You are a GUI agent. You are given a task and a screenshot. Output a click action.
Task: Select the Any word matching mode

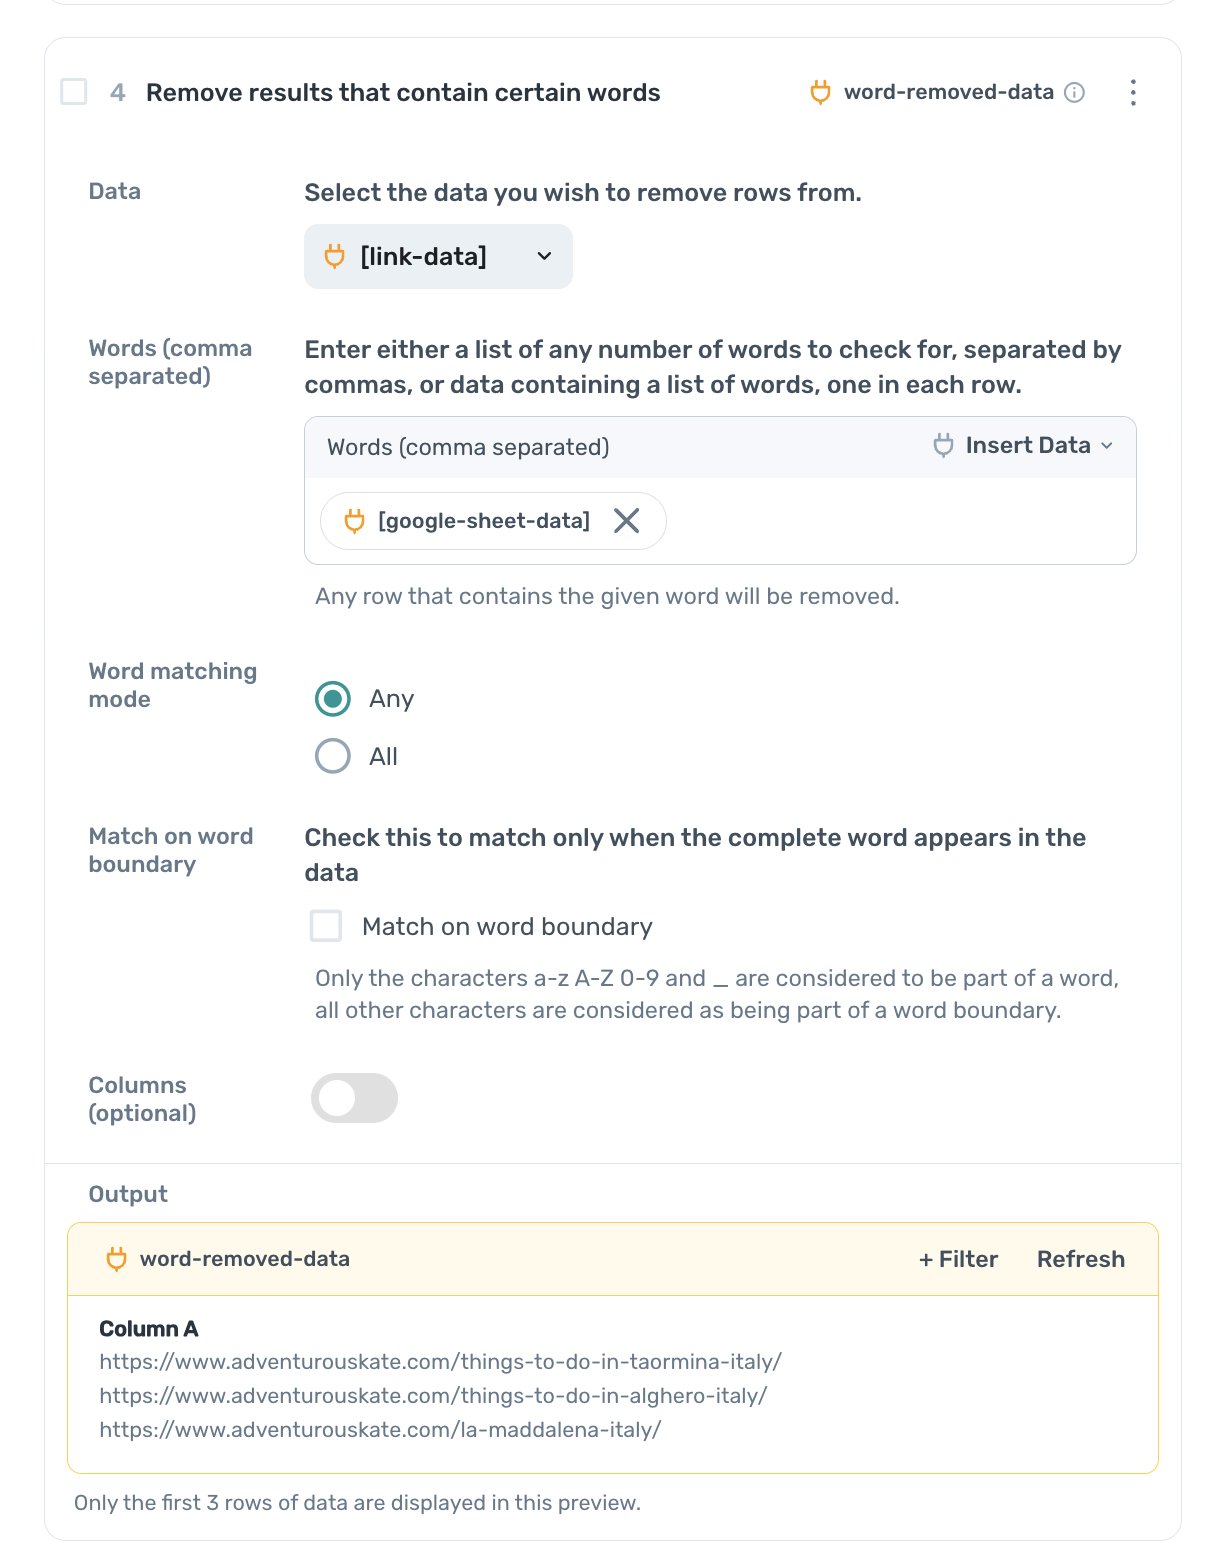(333, 699)
